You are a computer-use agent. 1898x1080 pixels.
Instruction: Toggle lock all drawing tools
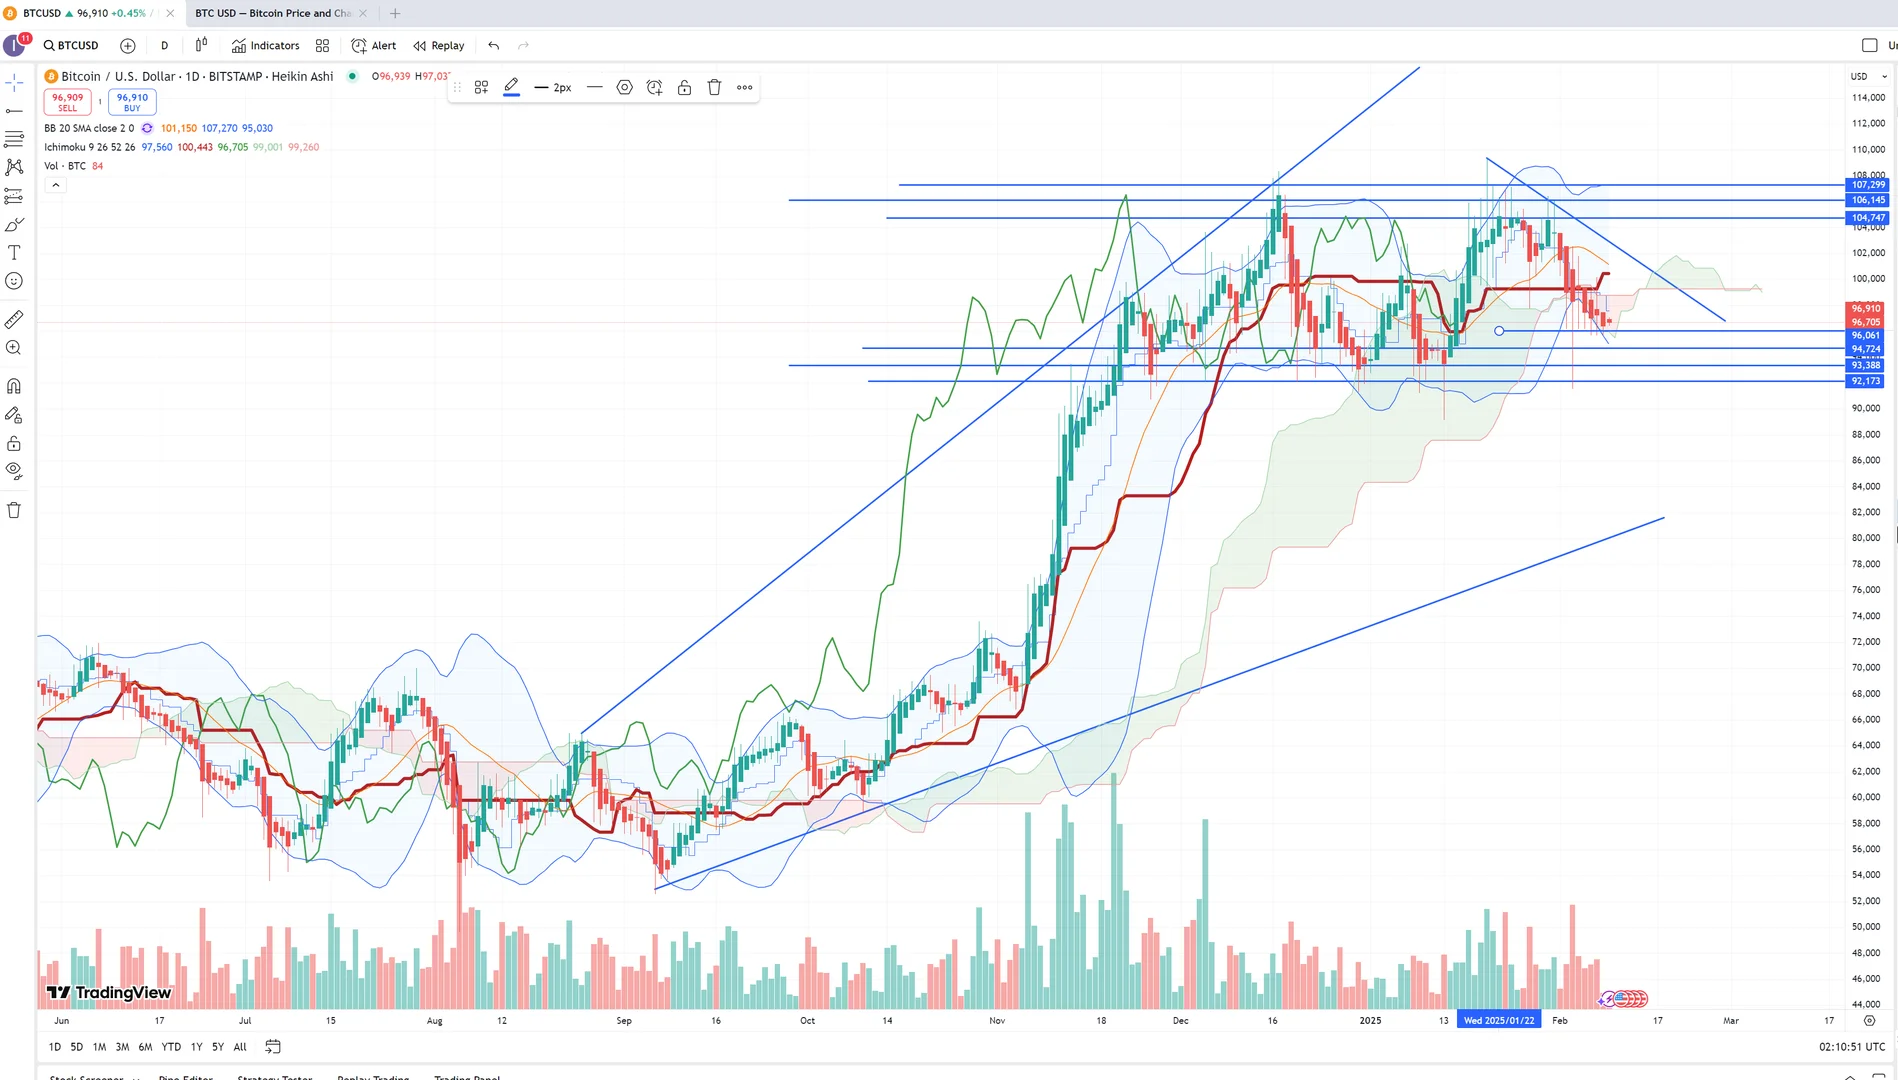click(x=14, y=443)
